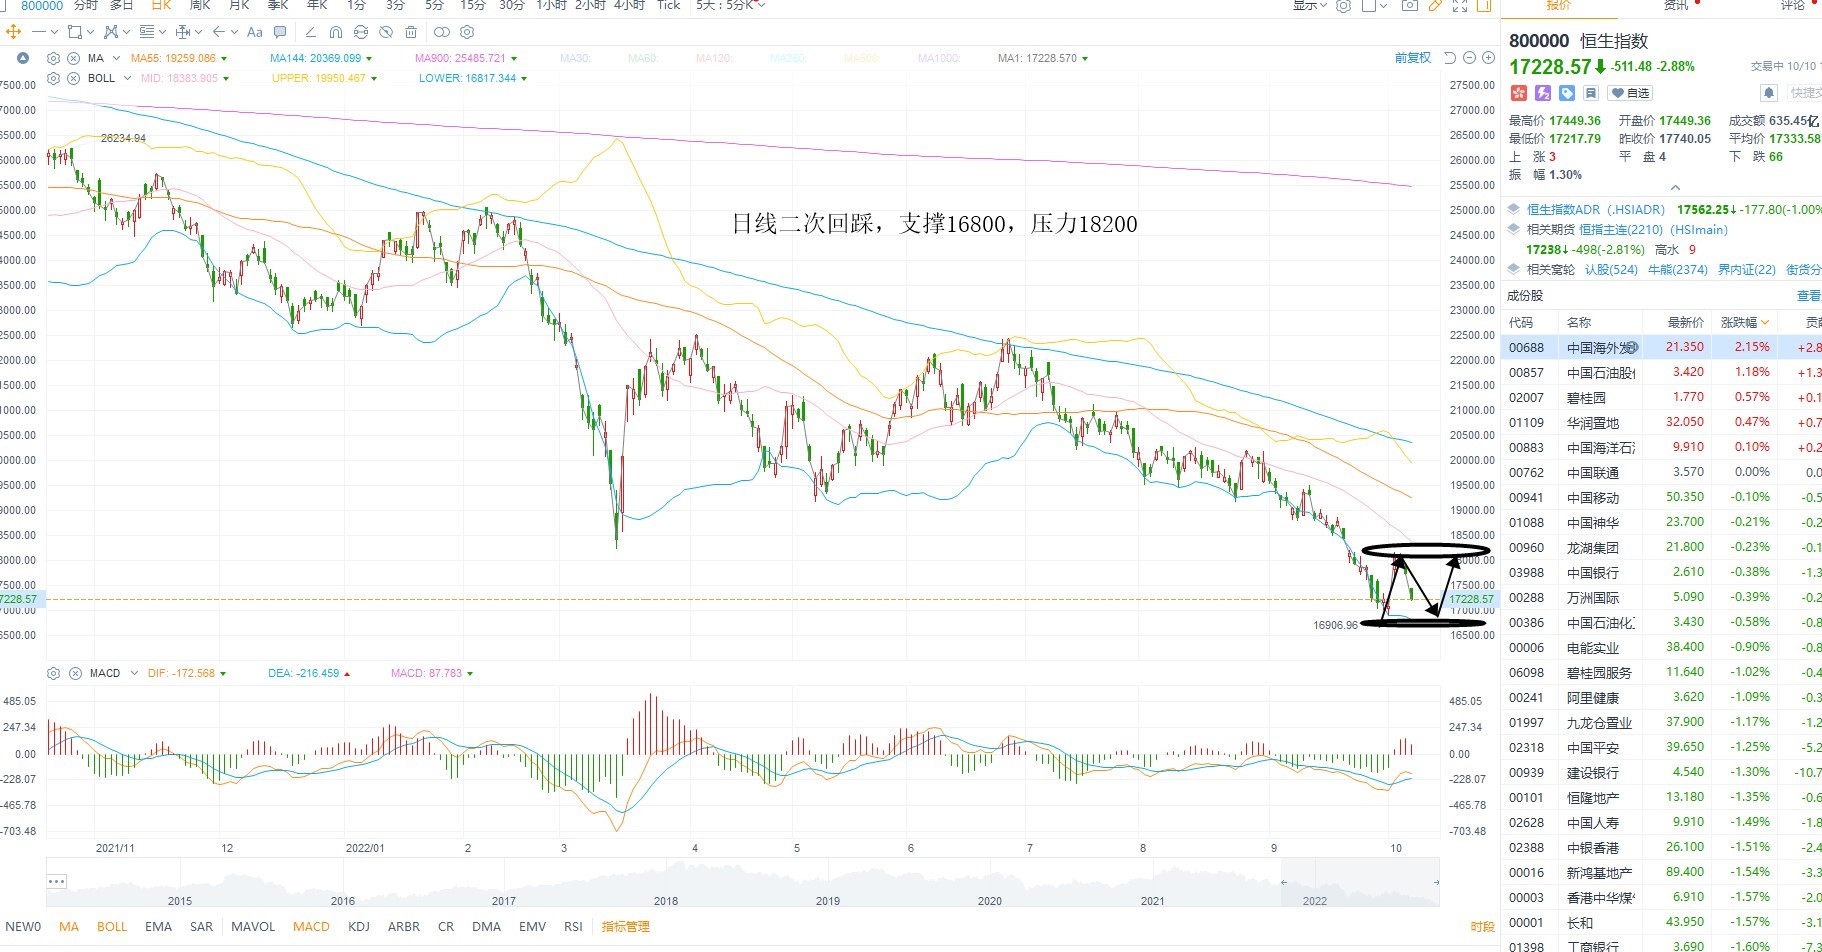Screen dimensions: 1822x952
Task: Switch to the 周K weekly chart tab
Action: pyautogui.click(x=200, y=6)
